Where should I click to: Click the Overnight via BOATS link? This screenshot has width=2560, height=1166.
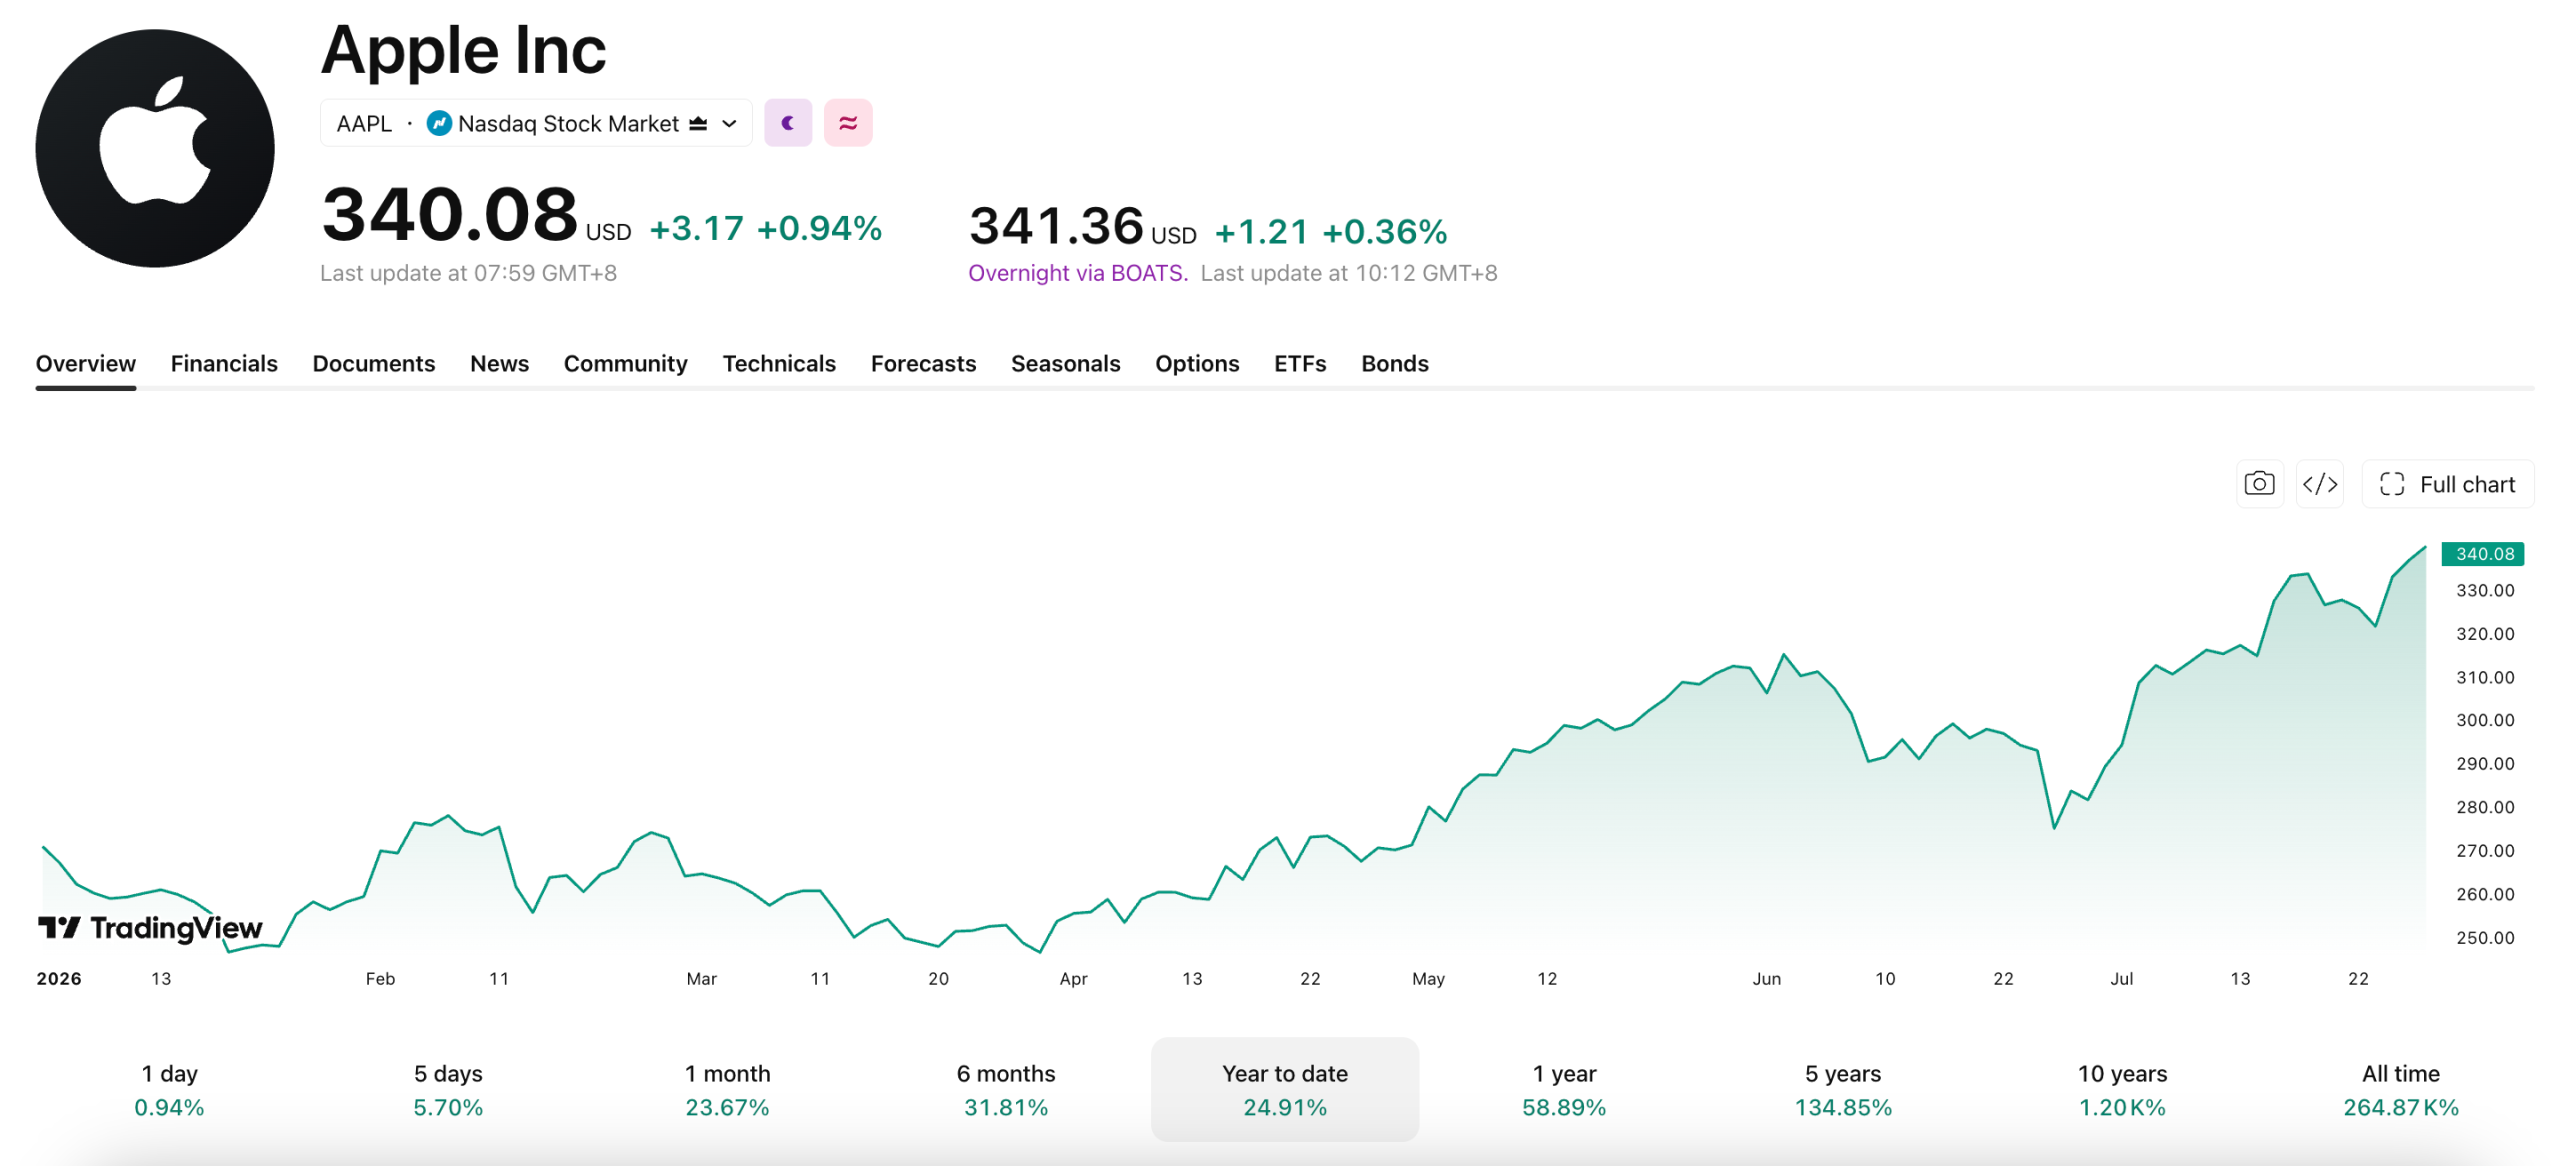pos(1078,273)
